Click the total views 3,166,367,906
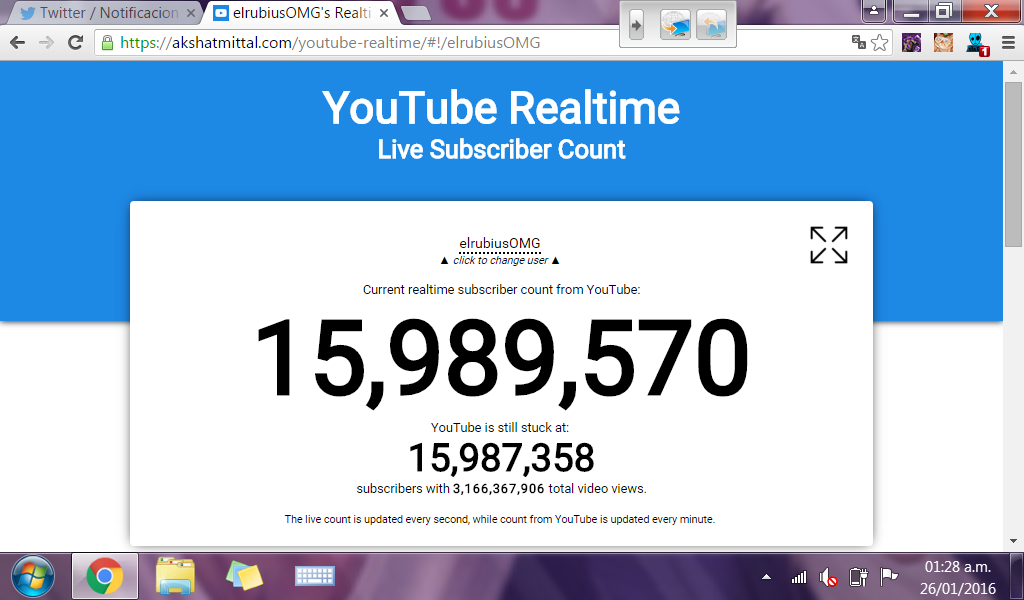 498,488
